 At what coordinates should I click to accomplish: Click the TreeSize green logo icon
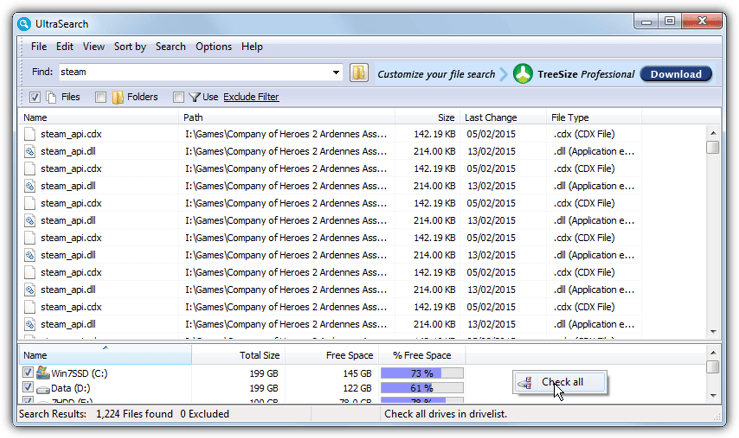point(523,74)
